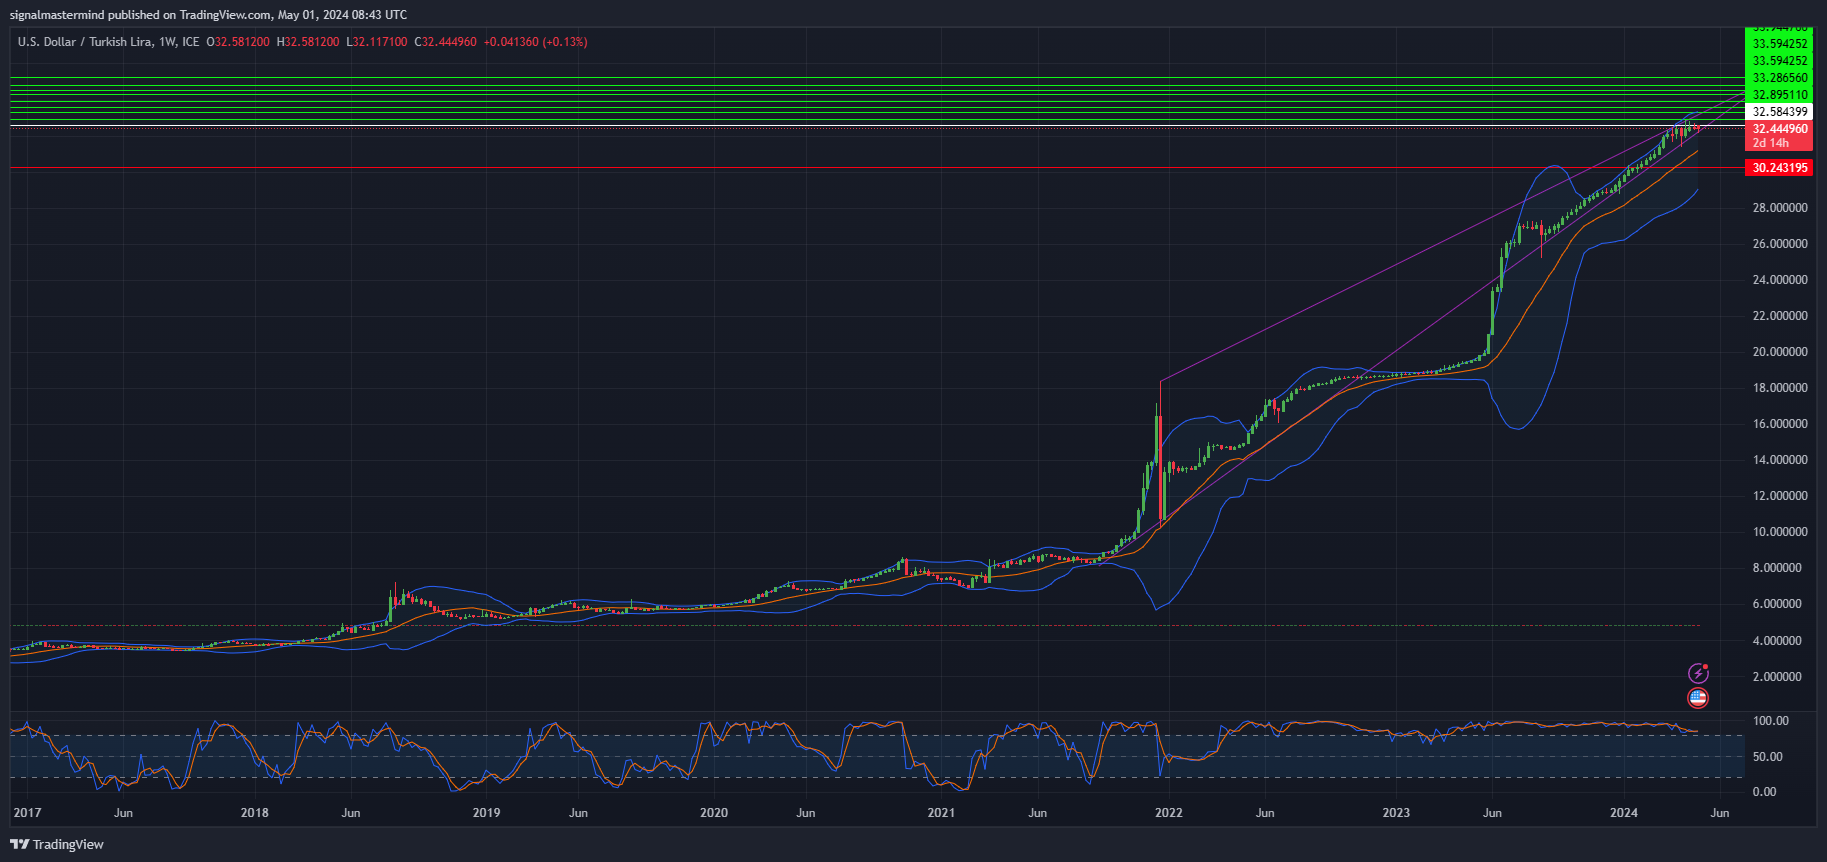Screen dimensions: 1827x862
Task: Click the red current price label 32.444960
Action: point(1779,129)
